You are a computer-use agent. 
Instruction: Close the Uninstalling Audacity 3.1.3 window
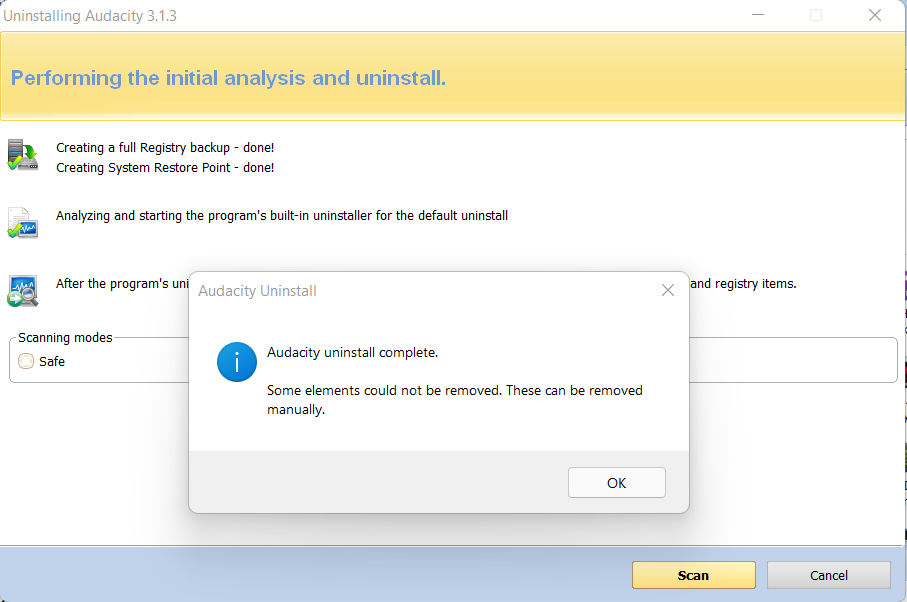[875, 15]
